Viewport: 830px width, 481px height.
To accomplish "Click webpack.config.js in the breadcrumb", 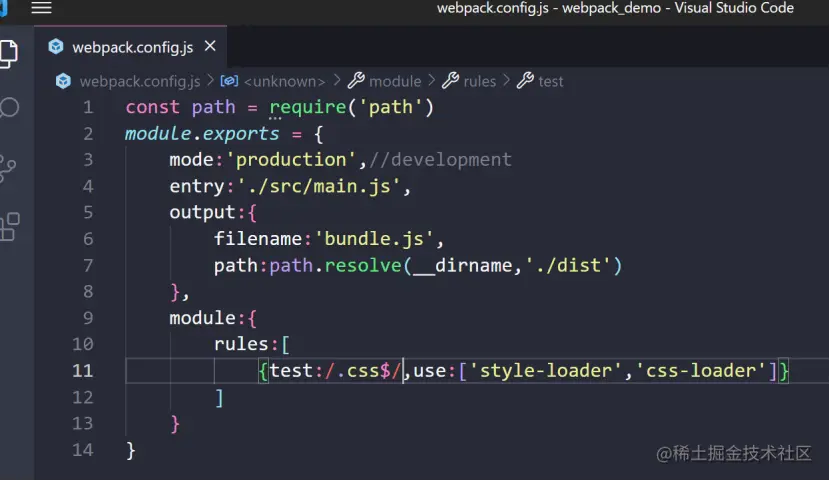I will click(140, 81).
